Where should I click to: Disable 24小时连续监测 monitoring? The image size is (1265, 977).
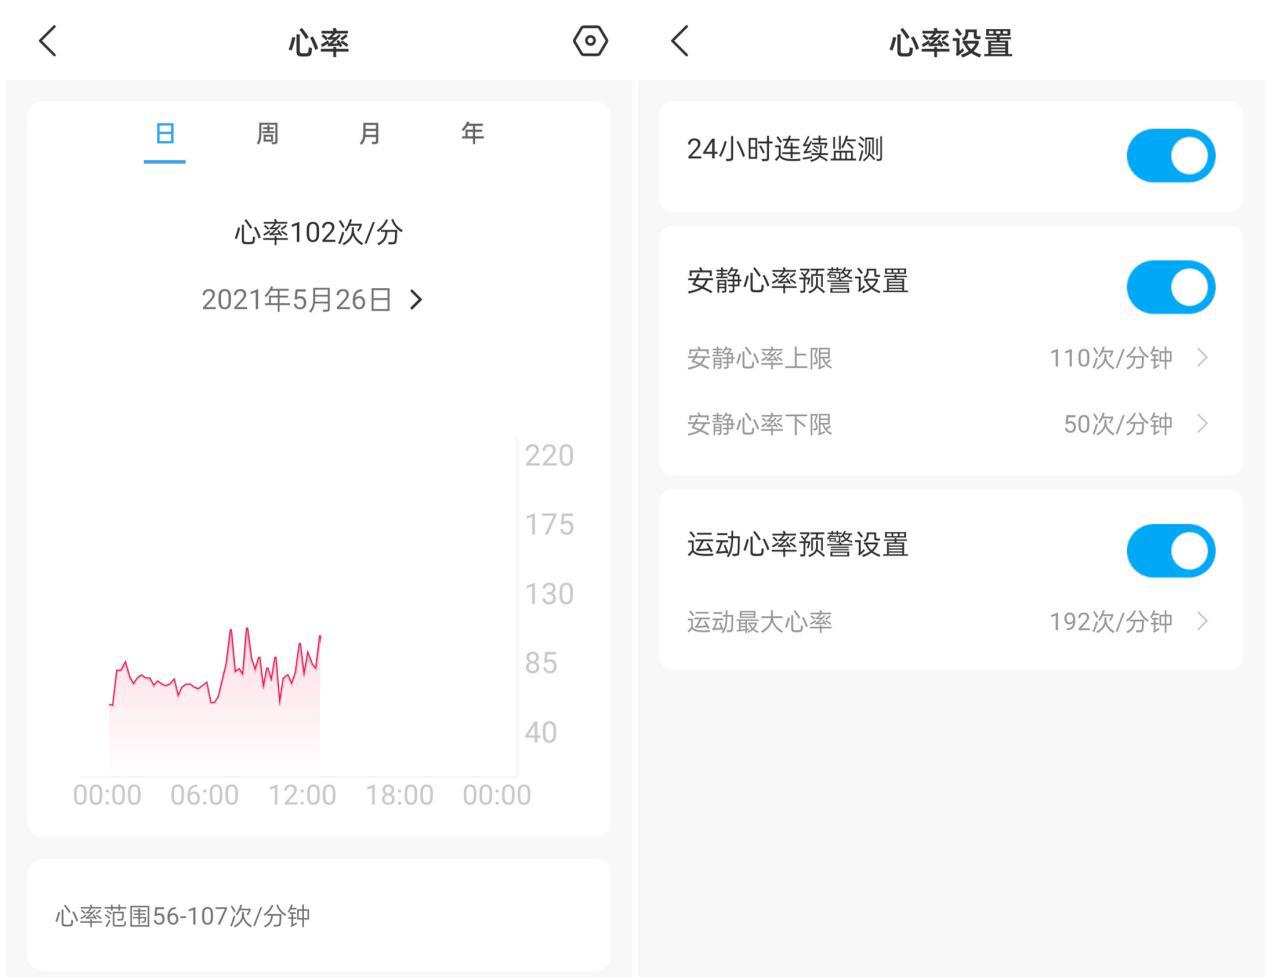(x=1169, y=155)
